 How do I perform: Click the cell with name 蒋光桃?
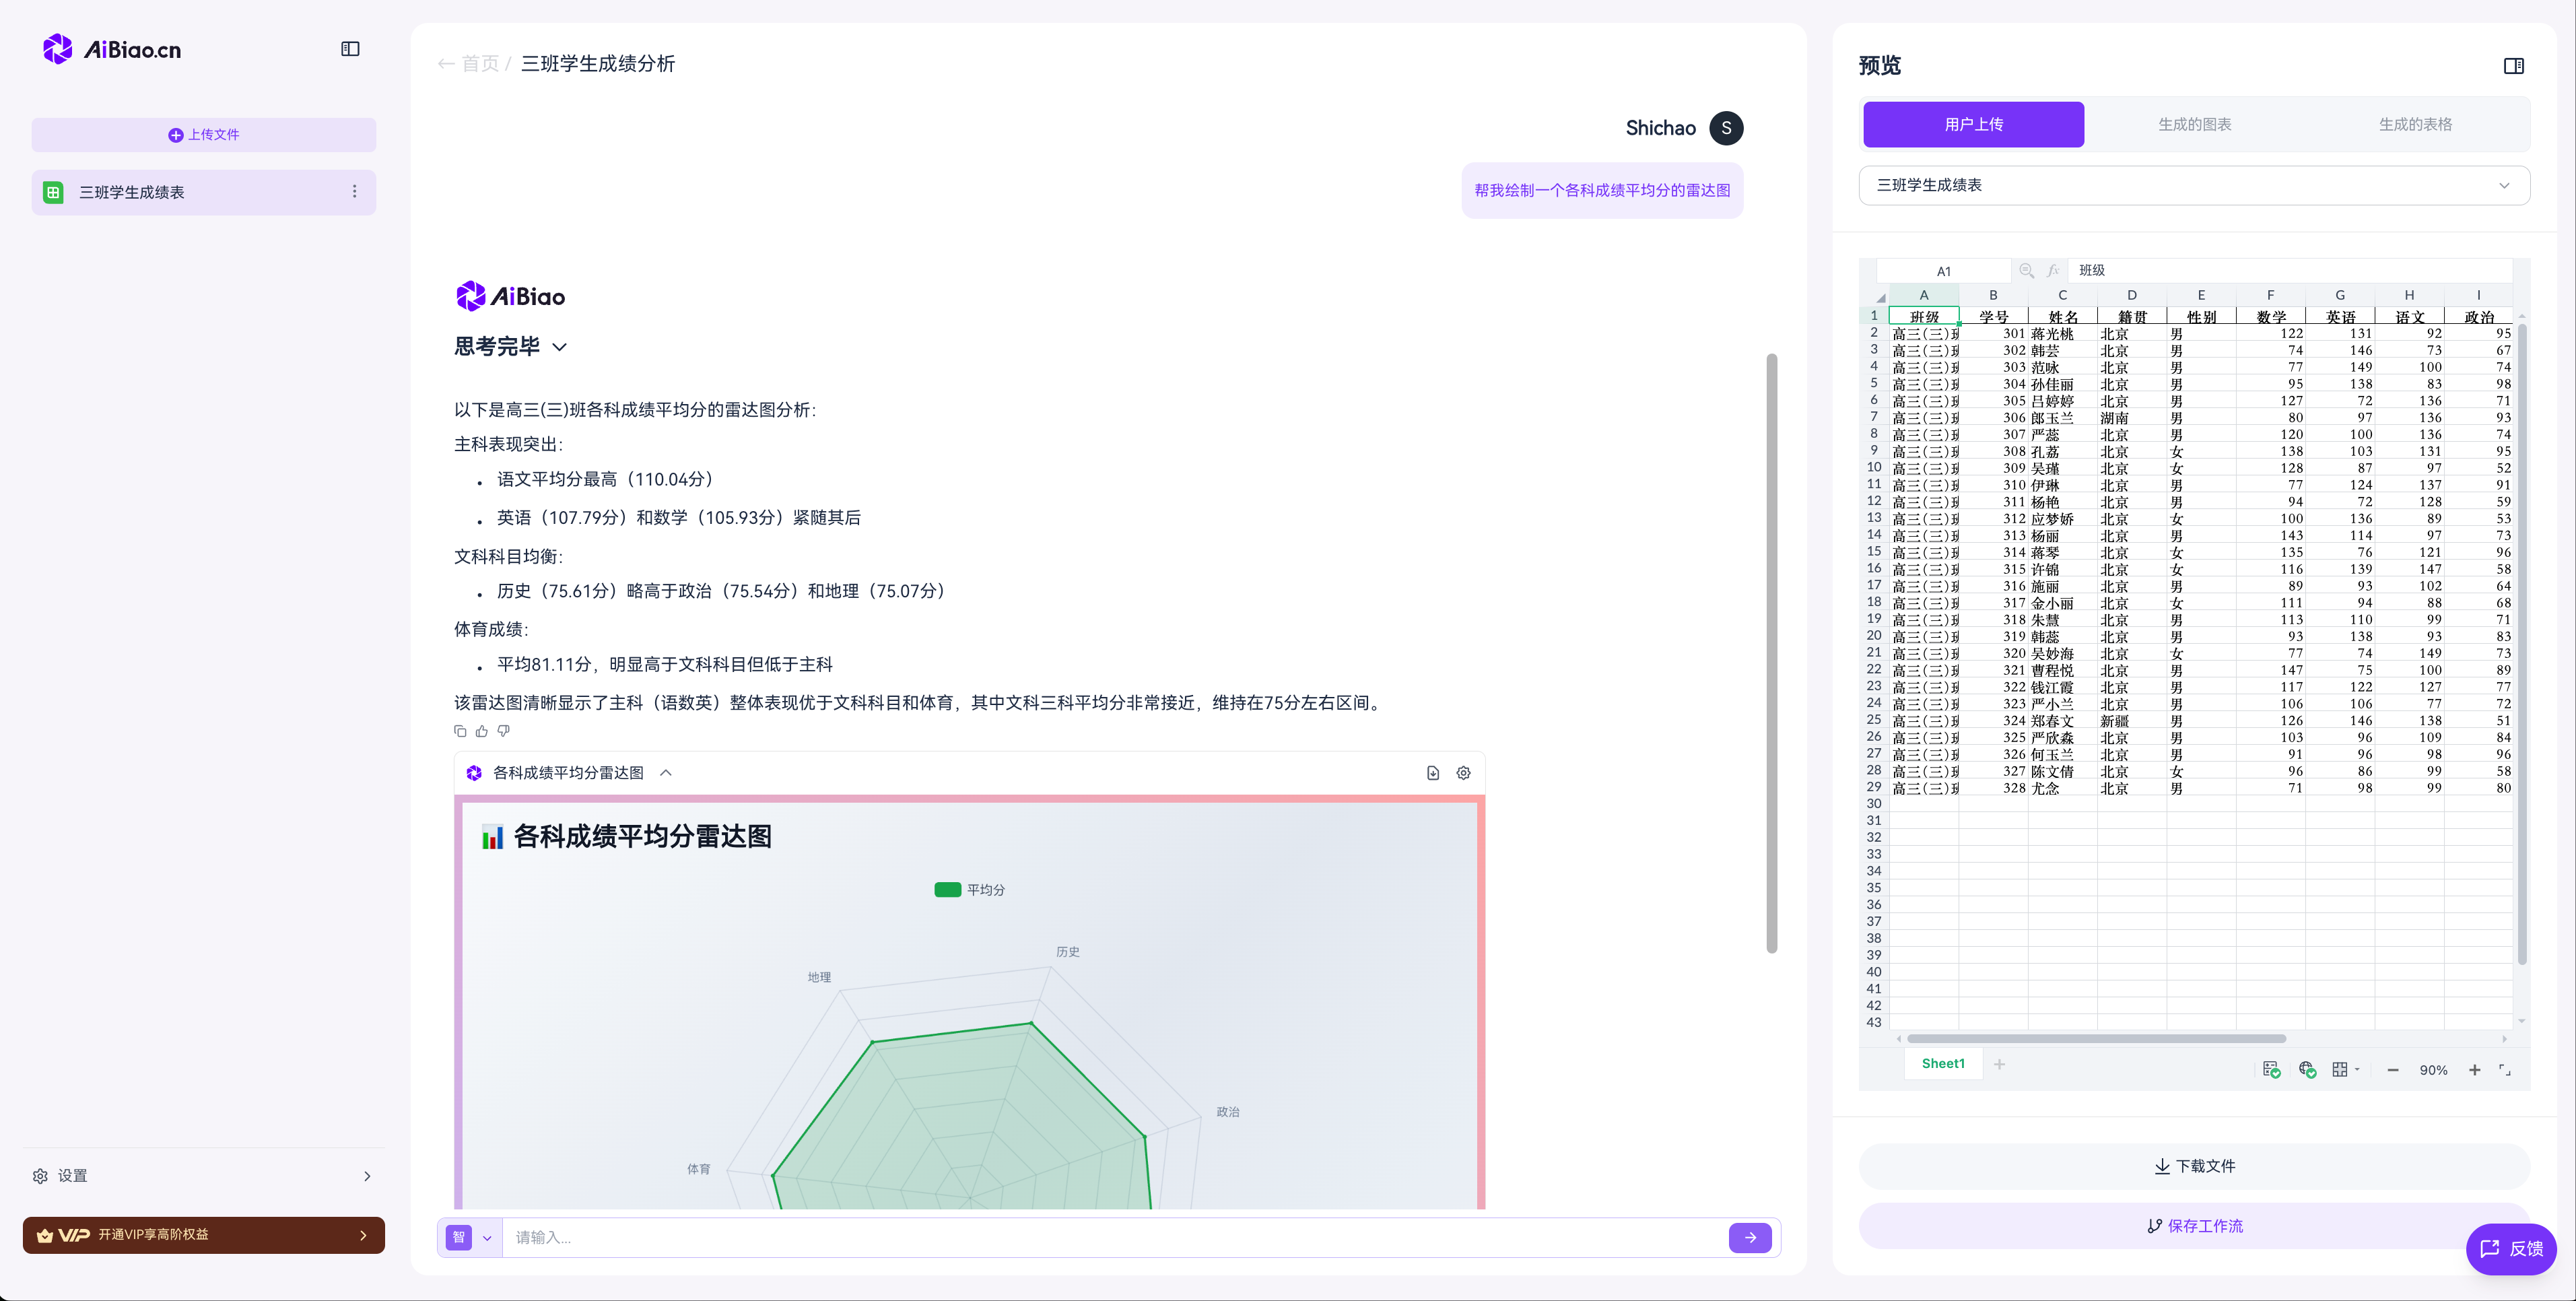pos(2062,334)
